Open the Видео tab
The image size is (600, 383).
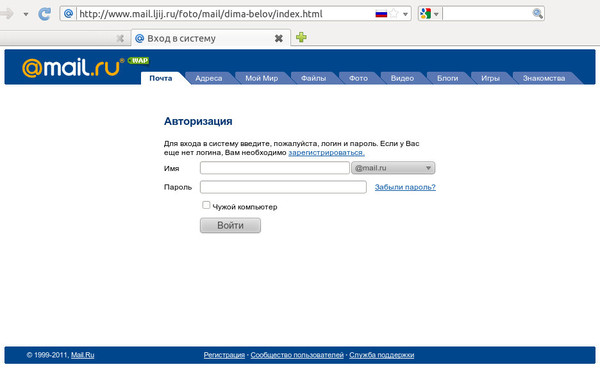402,78
